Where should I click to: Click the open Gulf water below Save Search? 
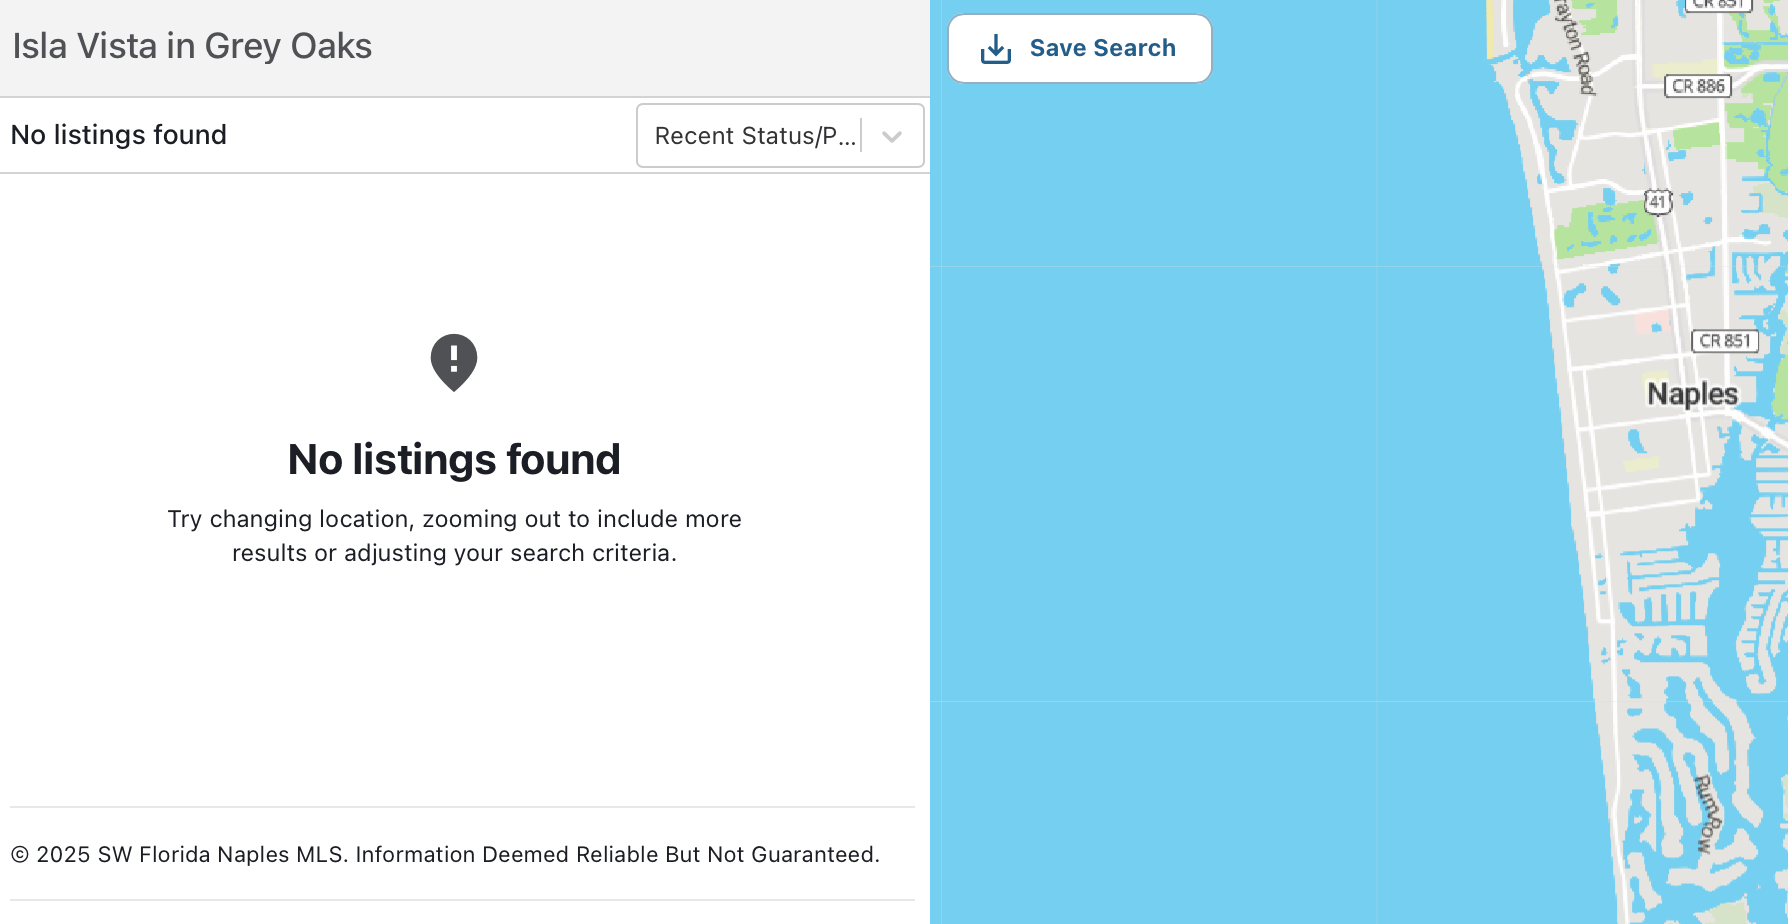(1200, 400)
